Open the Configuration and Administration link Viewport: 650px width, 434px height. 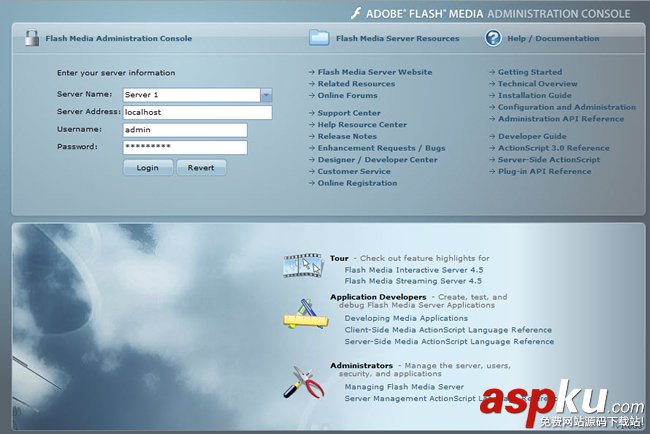[x=567, y=107]
